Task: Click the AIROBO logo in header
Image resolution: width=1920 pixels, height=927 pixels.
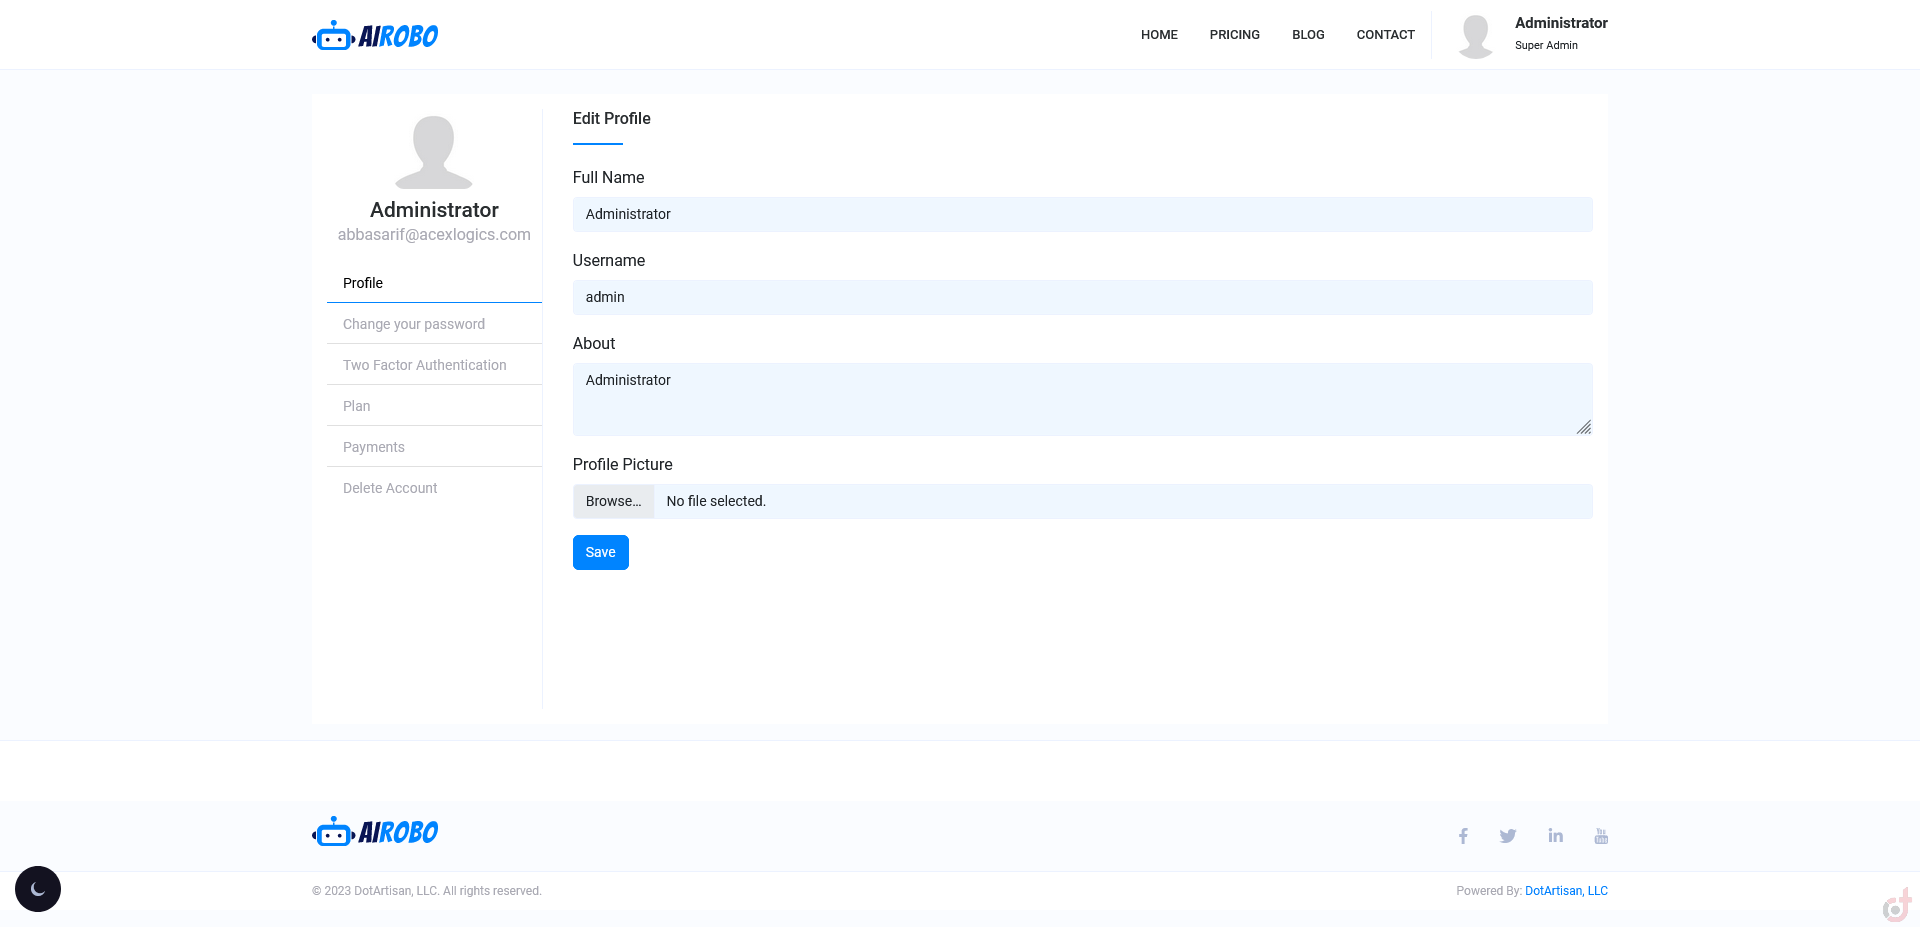Action: pos(375,36)
